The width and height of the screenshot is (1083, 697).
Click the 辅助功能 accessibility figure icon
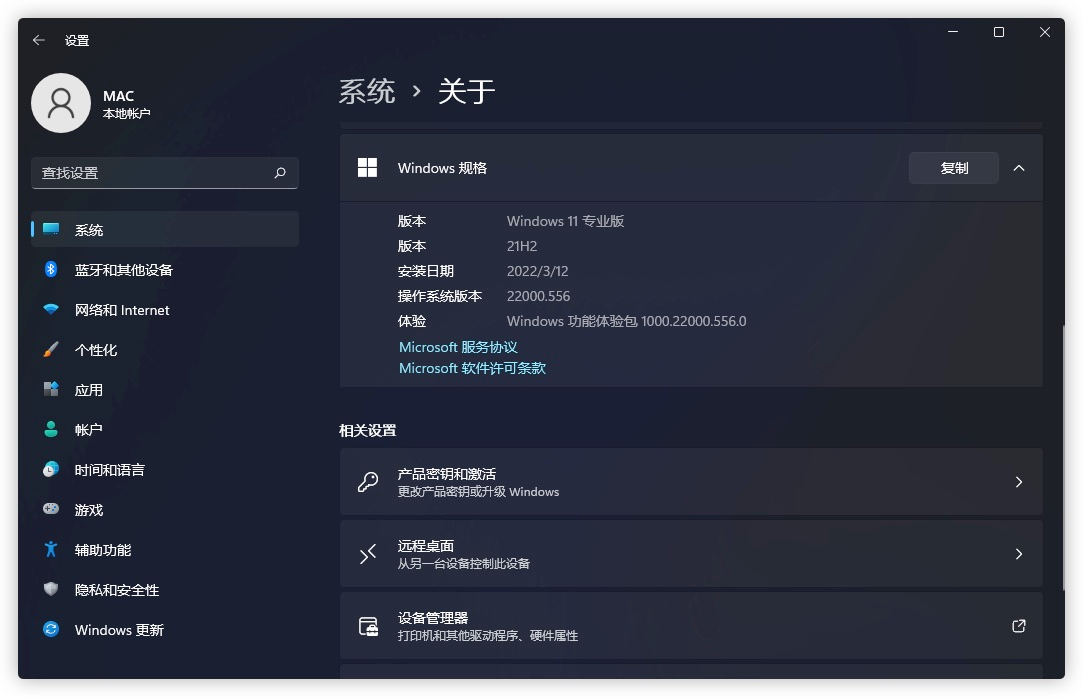point(51,549)
